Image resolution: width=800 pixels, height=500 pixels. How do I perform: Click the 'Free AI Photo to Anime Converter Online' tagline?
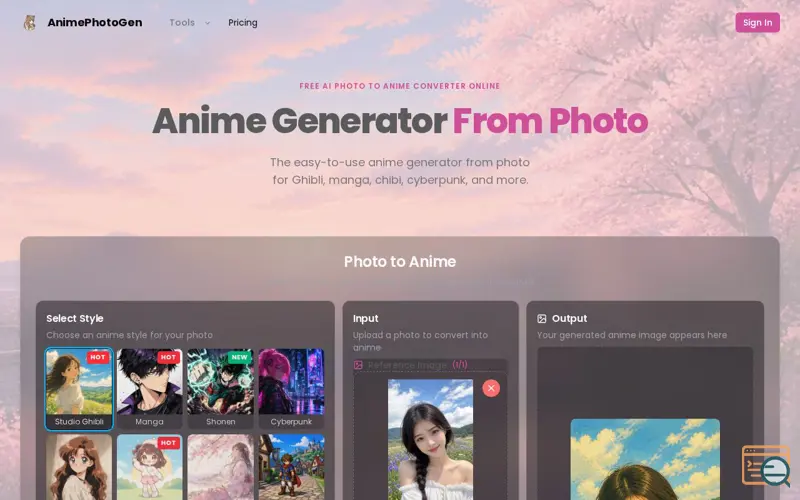click(400, 86)
